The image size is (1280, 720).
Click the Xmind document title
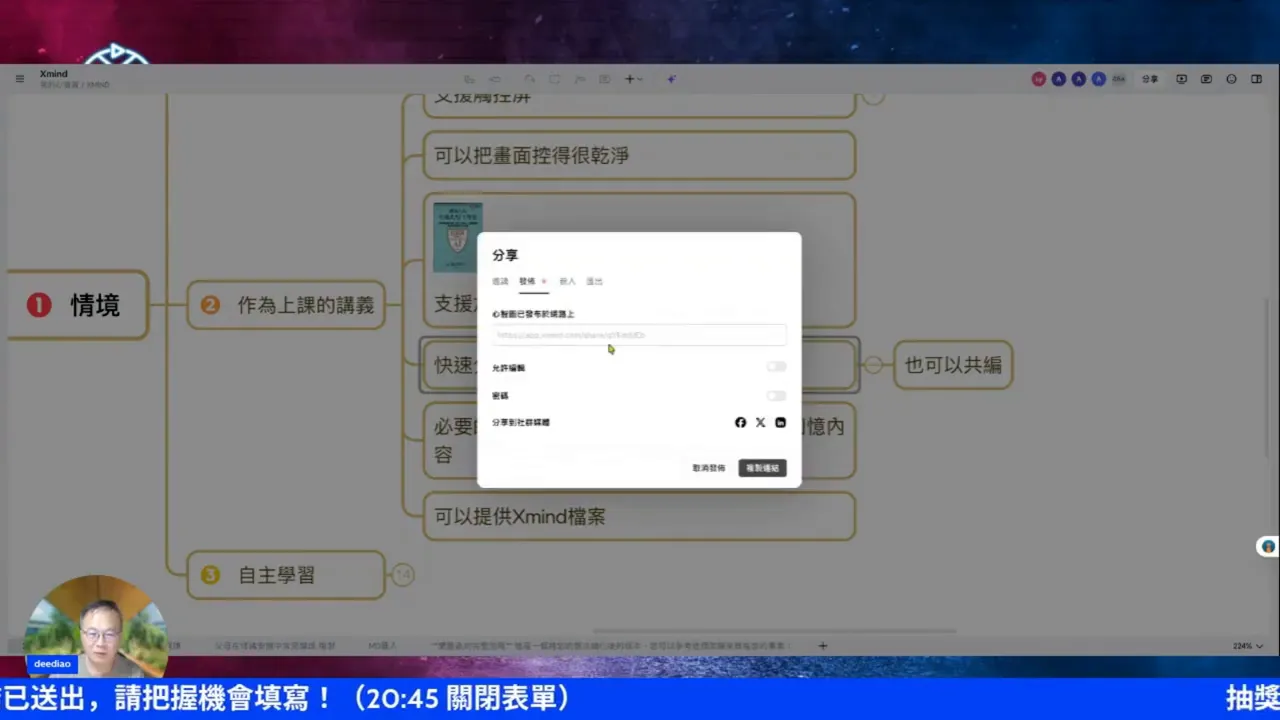[53, 74]
